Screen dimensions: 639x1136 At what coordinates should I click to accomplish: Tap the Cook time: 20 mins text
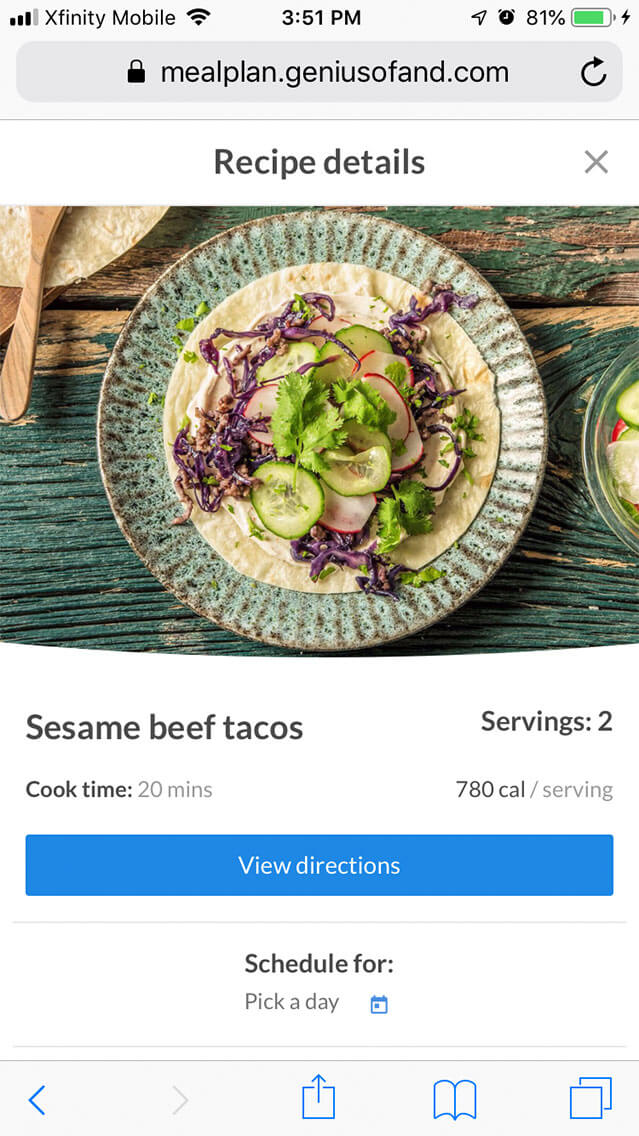119,789
